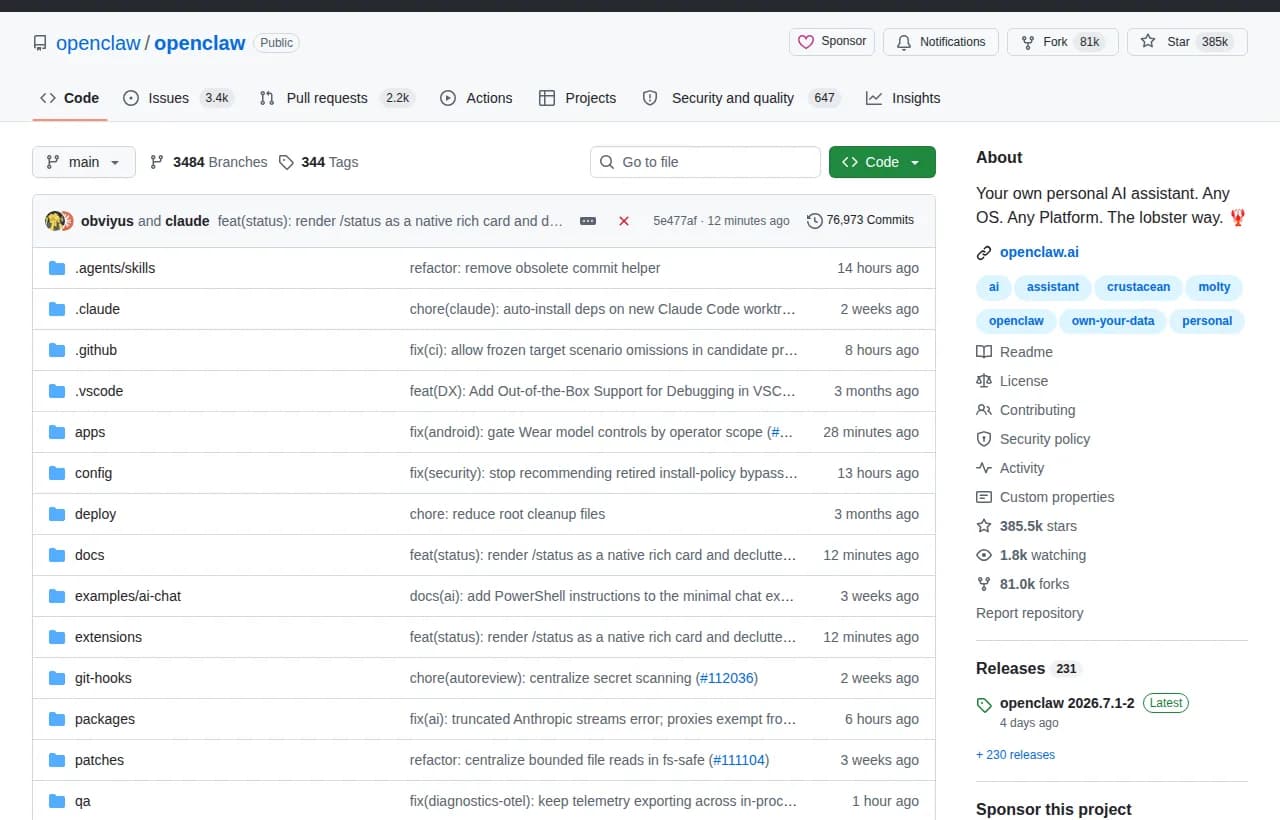Open the Pull requests tab
The height and width of the screenshot is (820, 1280).
[337, 98]
